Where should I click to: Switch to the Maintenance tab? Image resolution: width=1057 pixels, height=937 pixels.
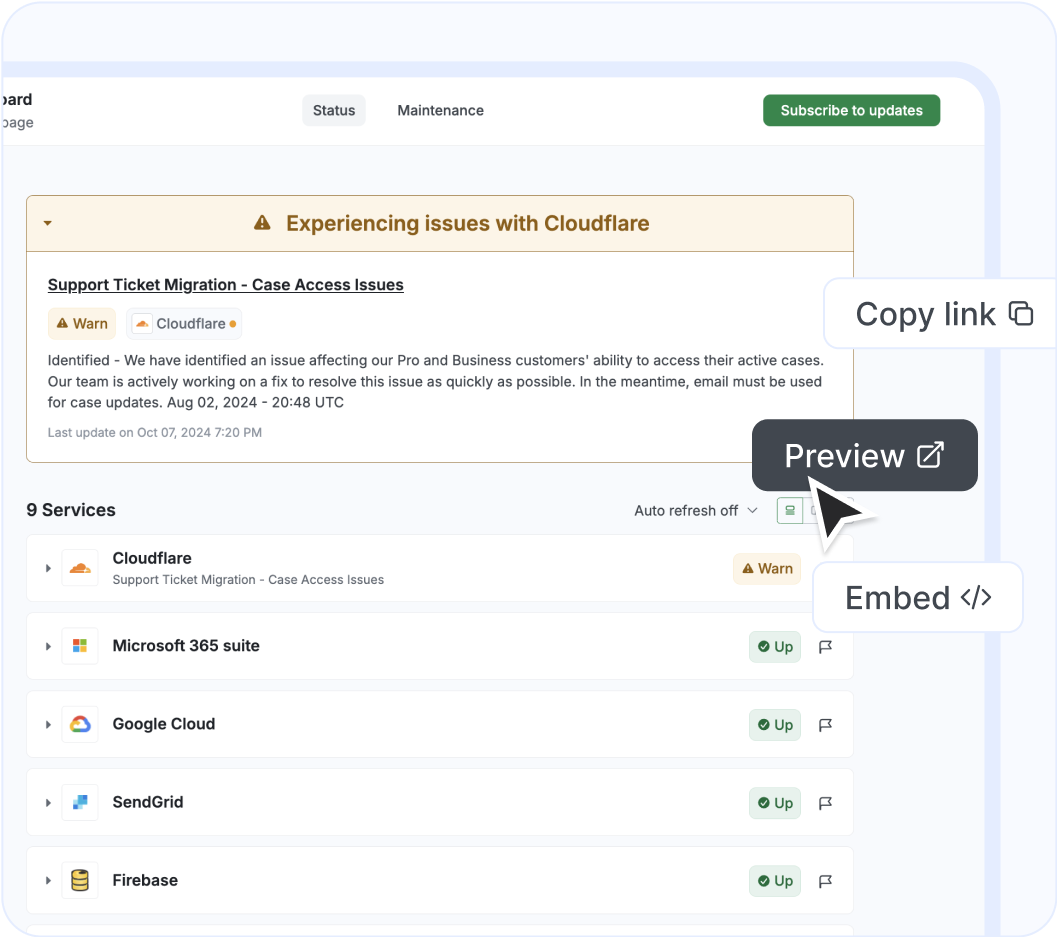click(440, 110)
